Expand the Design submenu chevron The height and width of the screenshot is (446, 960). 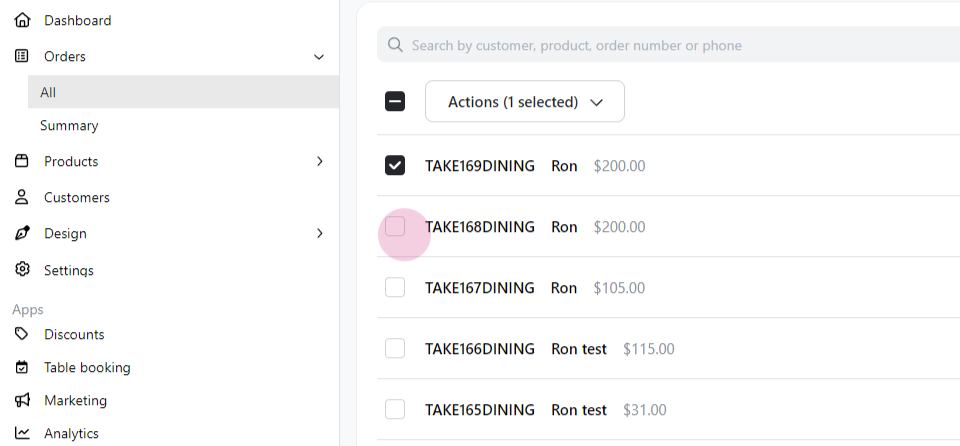[320, 233]
